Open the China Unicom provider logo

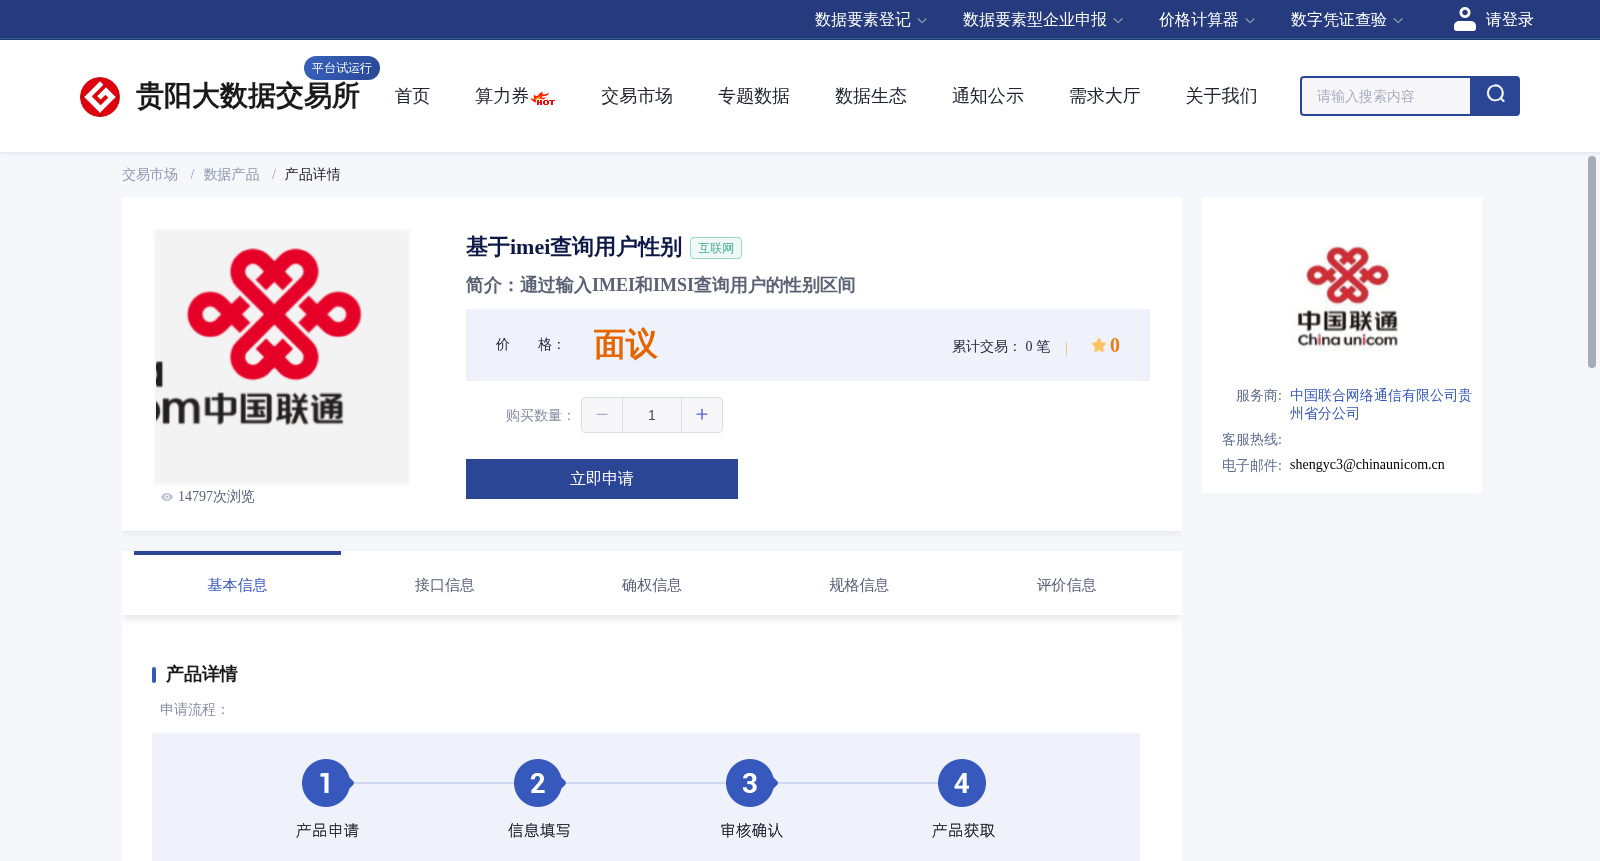pyautogui.click(x=1347, y=297)
